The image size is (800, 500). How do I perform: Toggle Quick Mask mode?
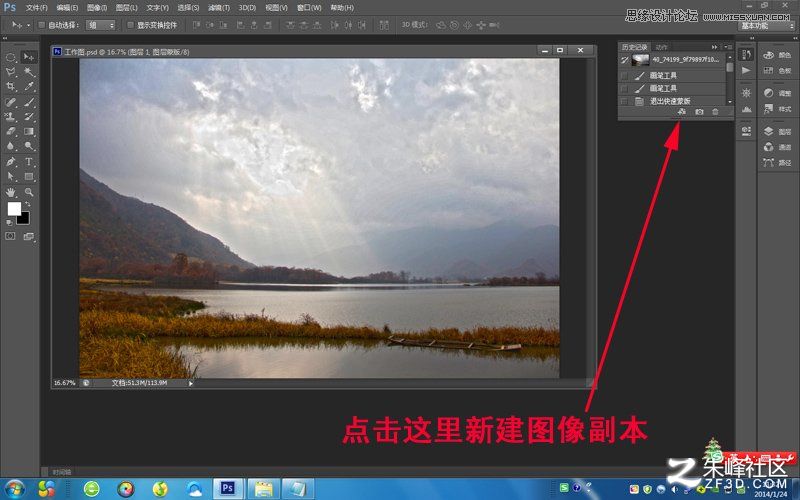click(10, 236)
